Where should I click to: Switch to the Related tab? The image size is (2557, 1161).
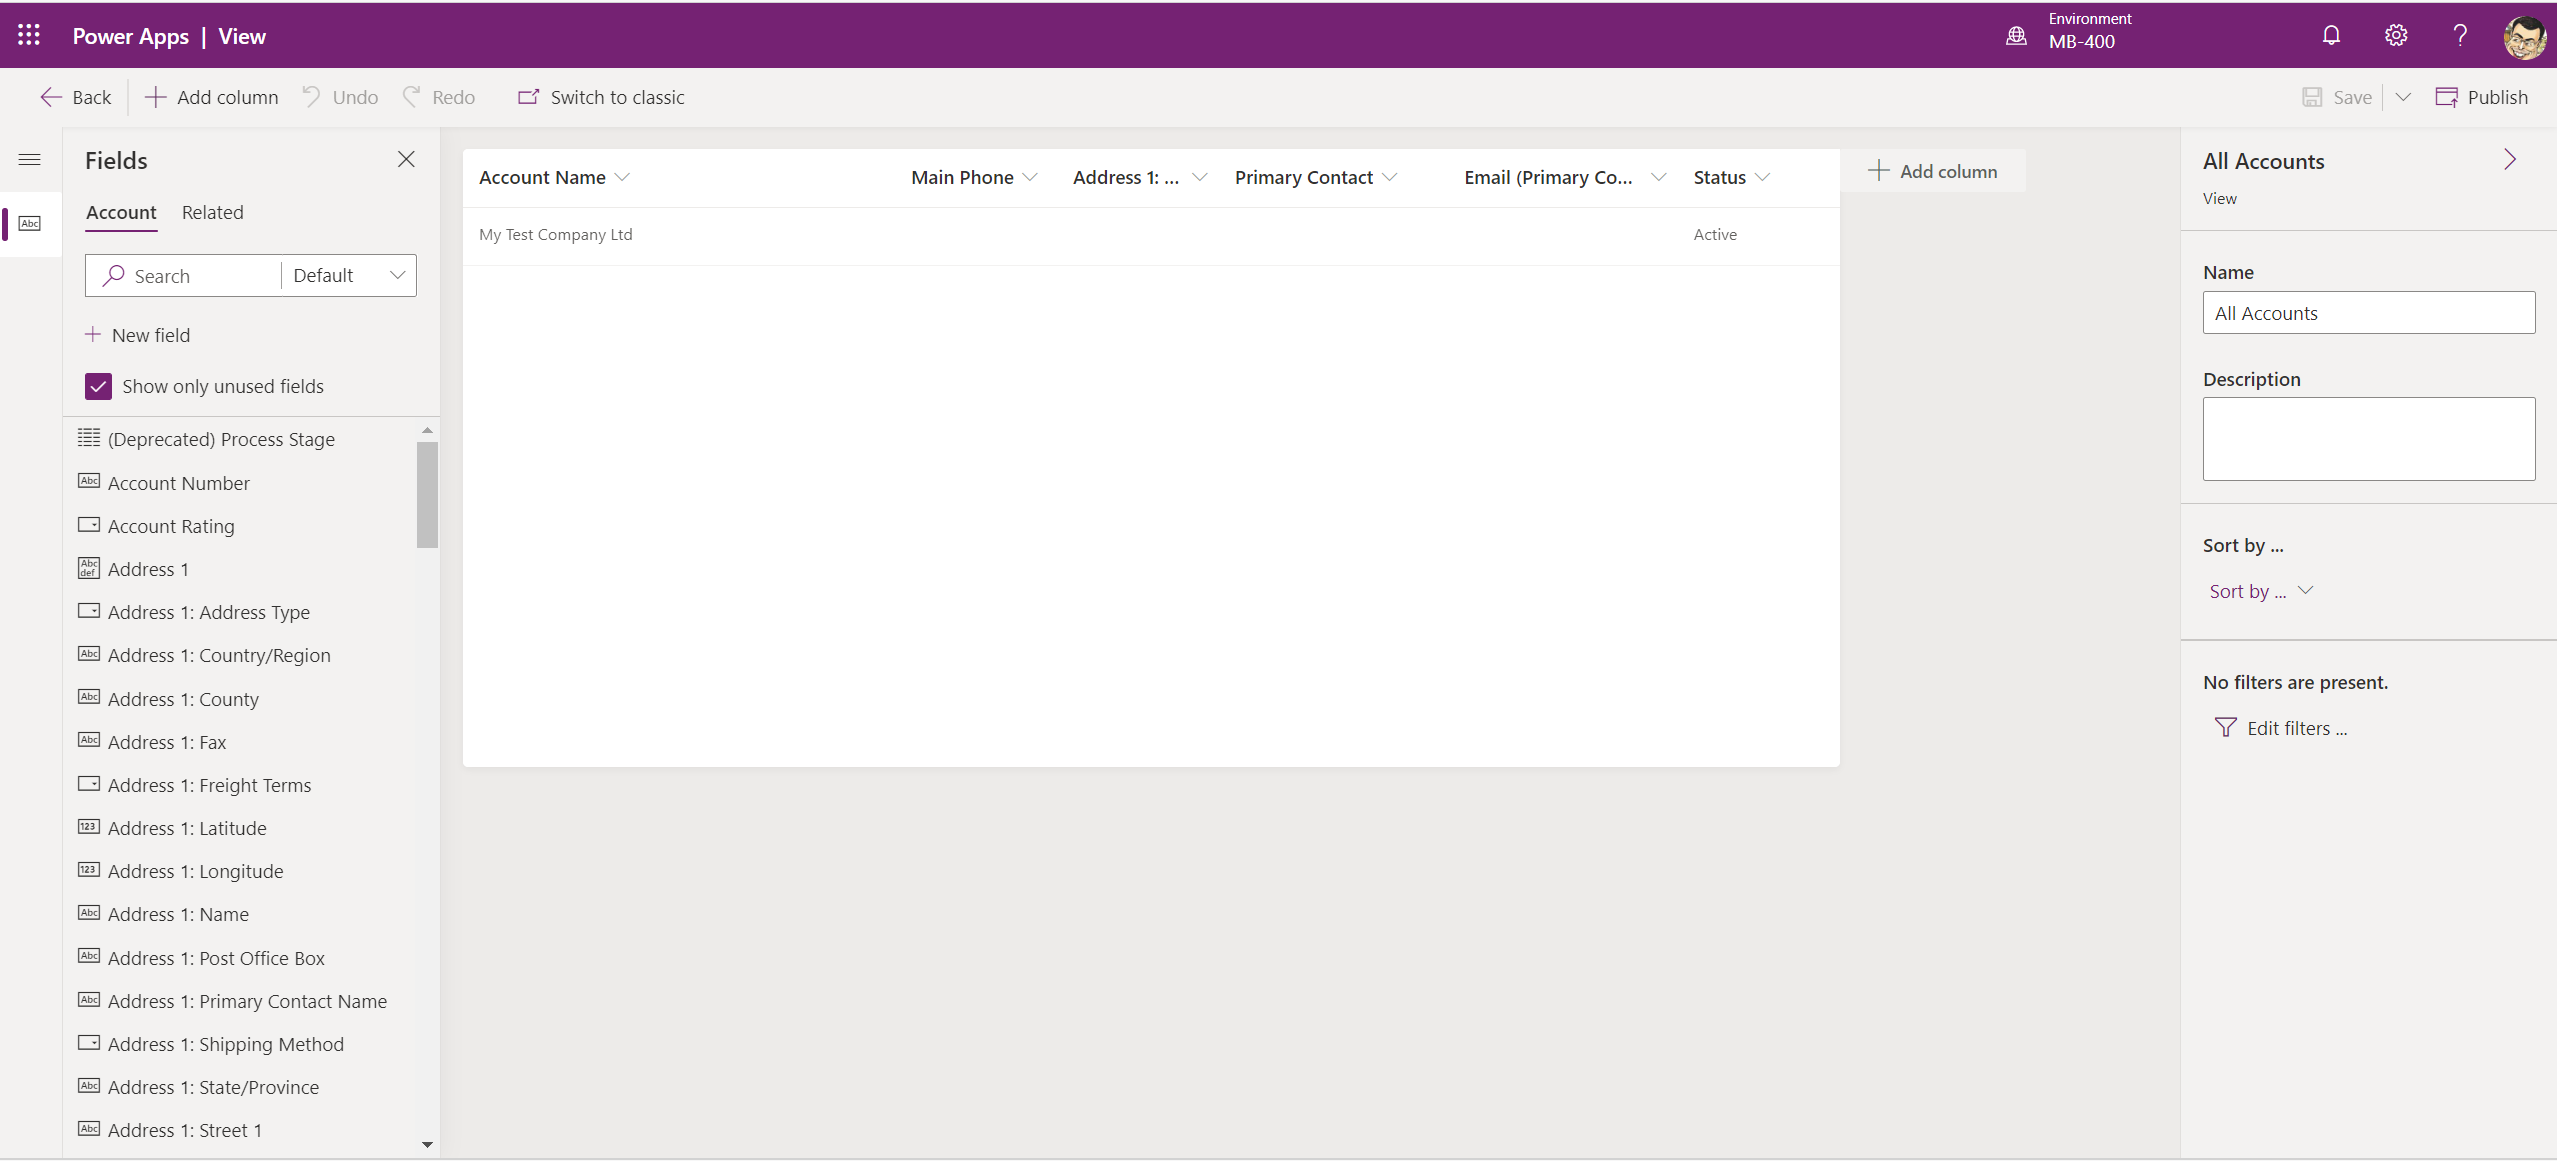click(213, 213)
